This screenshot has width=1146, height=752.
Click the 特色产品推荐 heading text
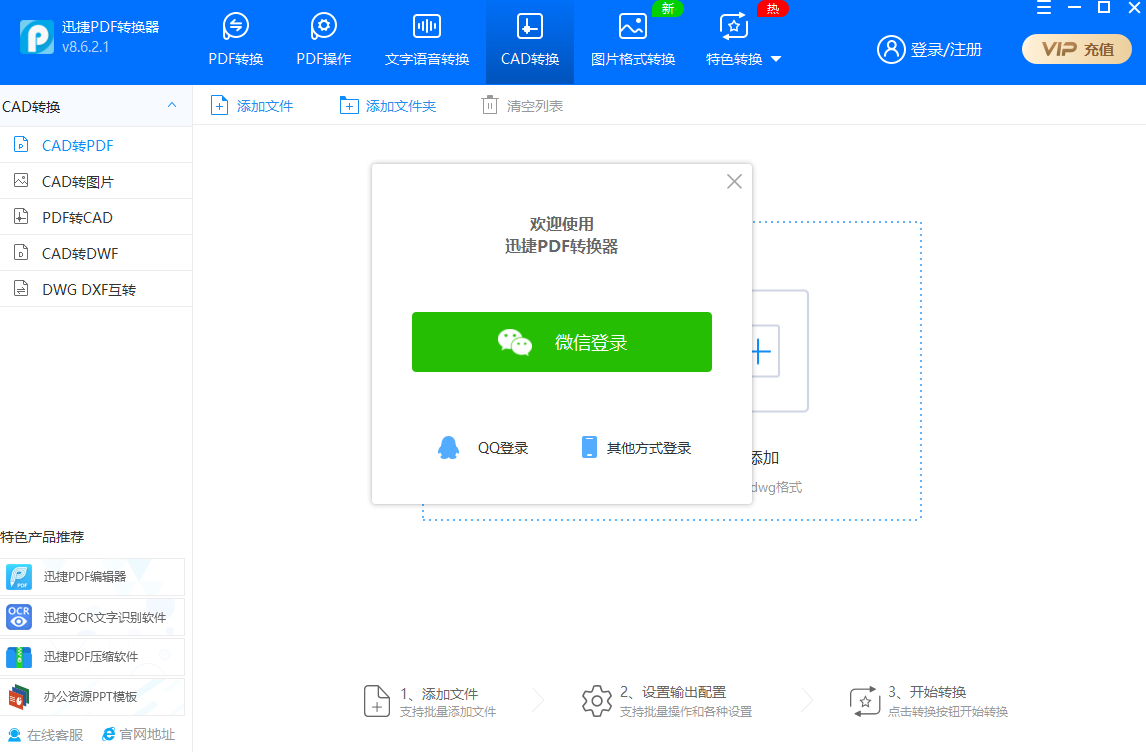tap(42, 537)
